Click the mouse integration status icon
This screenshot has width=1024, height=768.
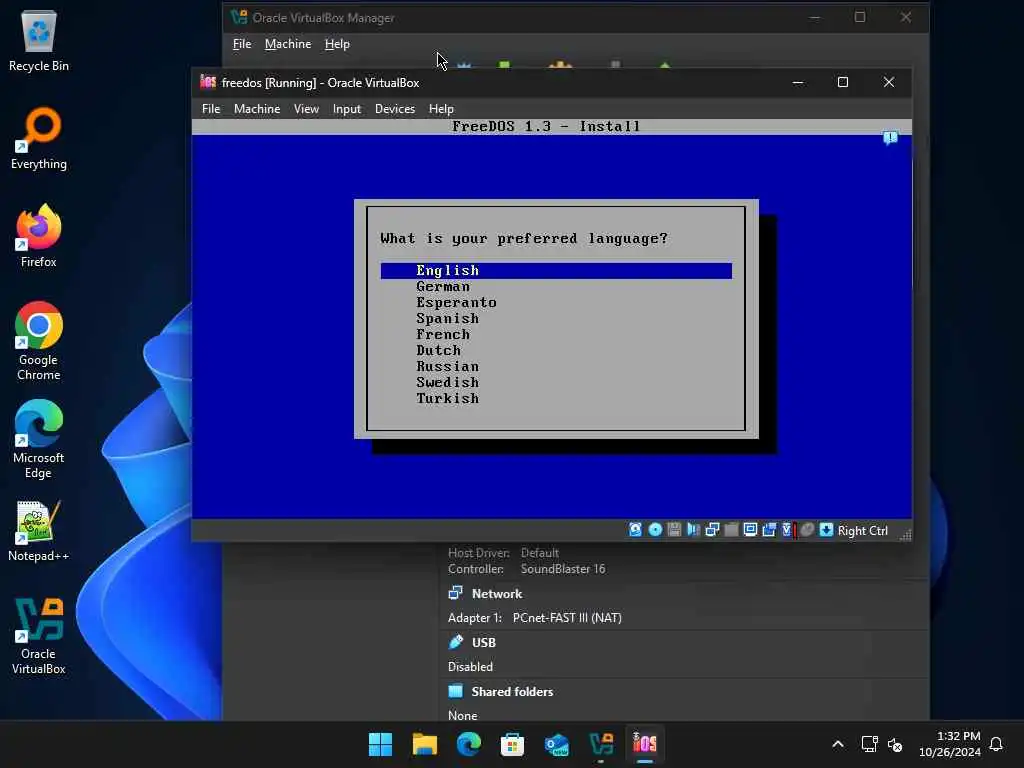tap(807, 530)
